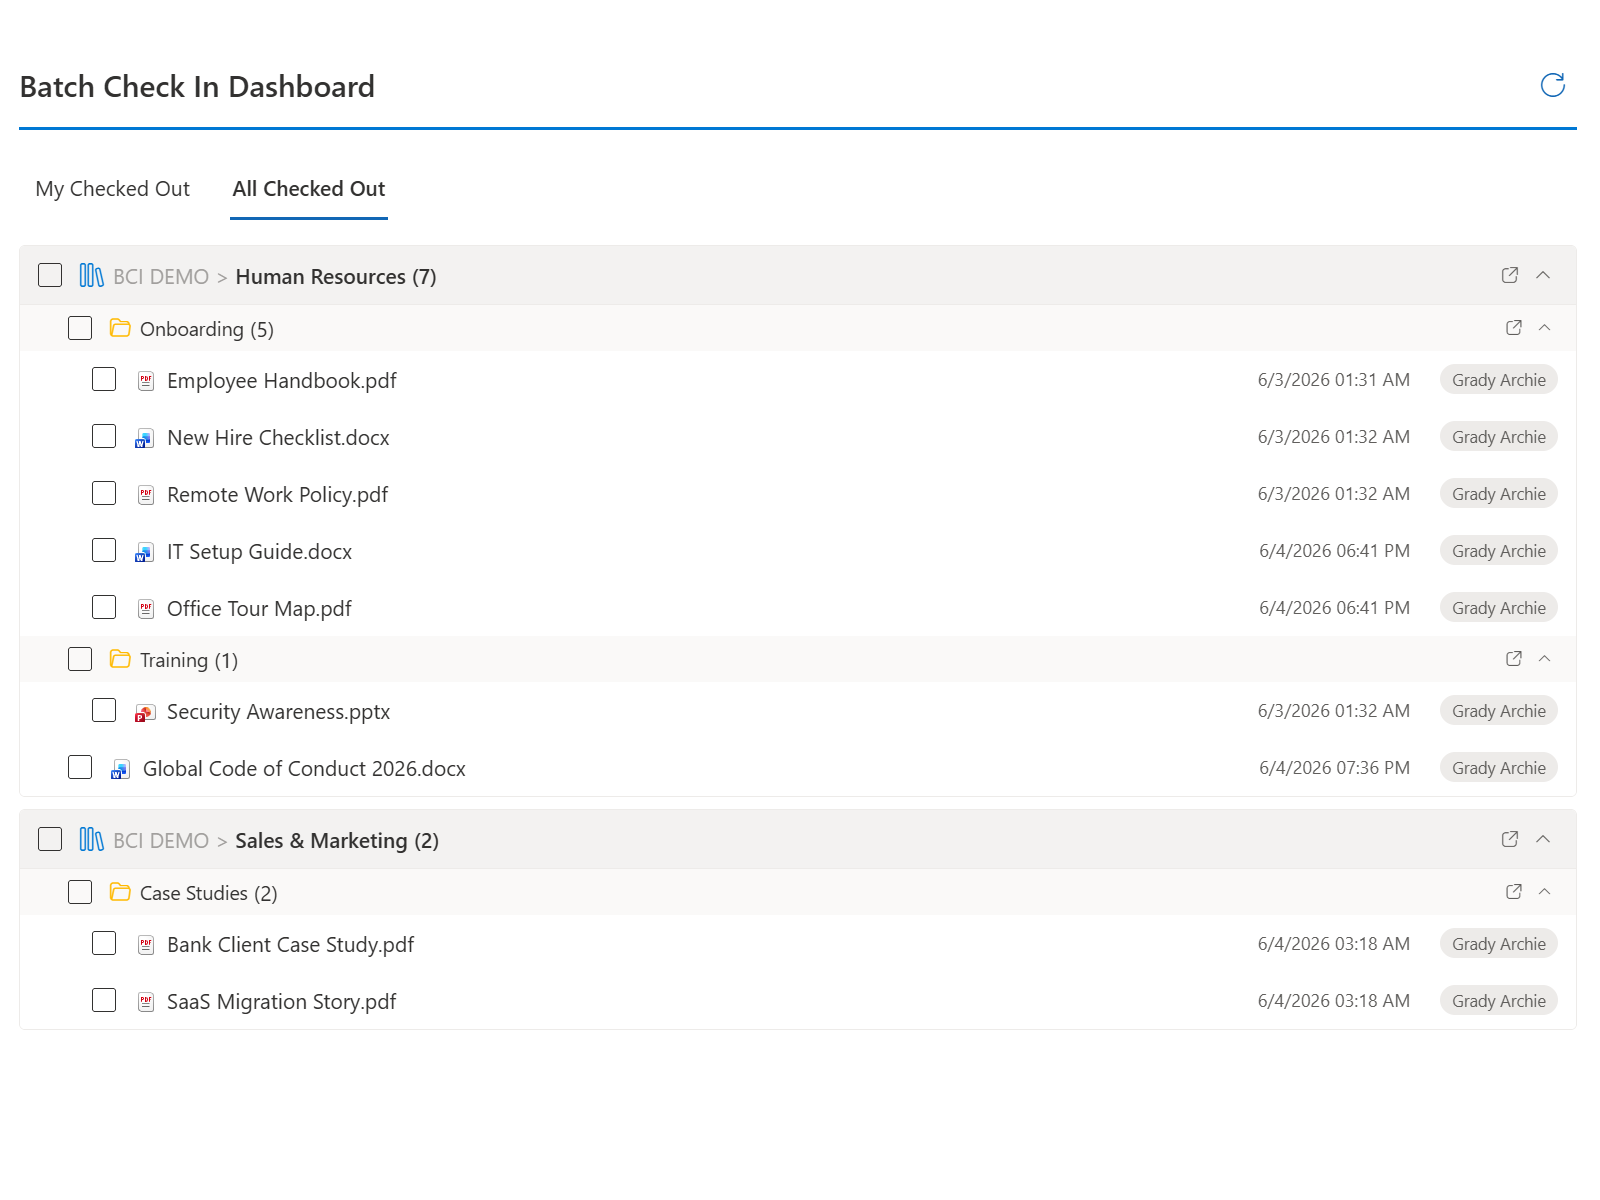Viewport: 1600px width, 1200px height.
Task: Click PDF icon of Office Tour Map
Action: coord(146,609)
